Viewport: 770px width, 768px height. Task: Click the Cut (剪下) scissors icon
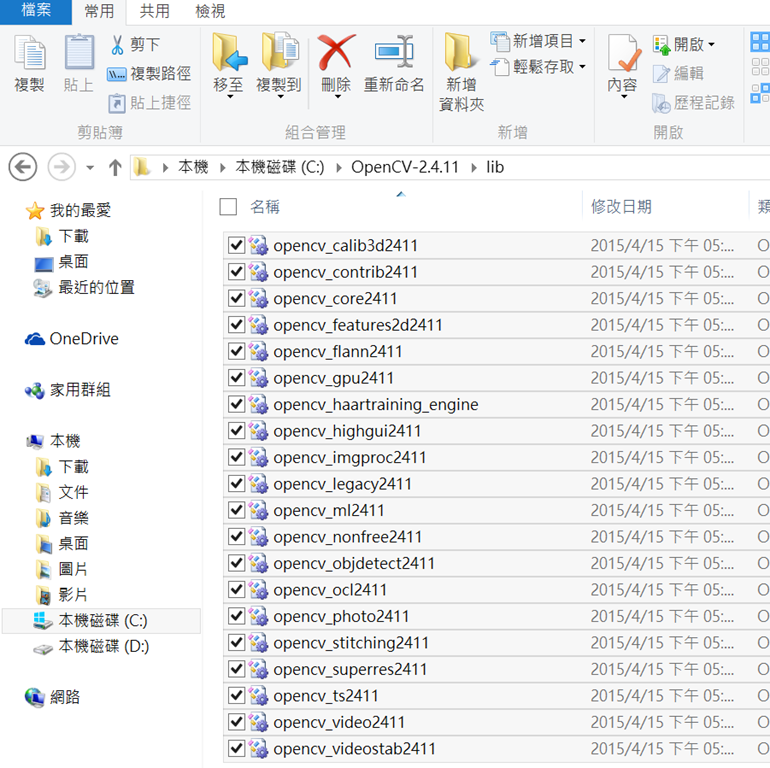(117, 45)
